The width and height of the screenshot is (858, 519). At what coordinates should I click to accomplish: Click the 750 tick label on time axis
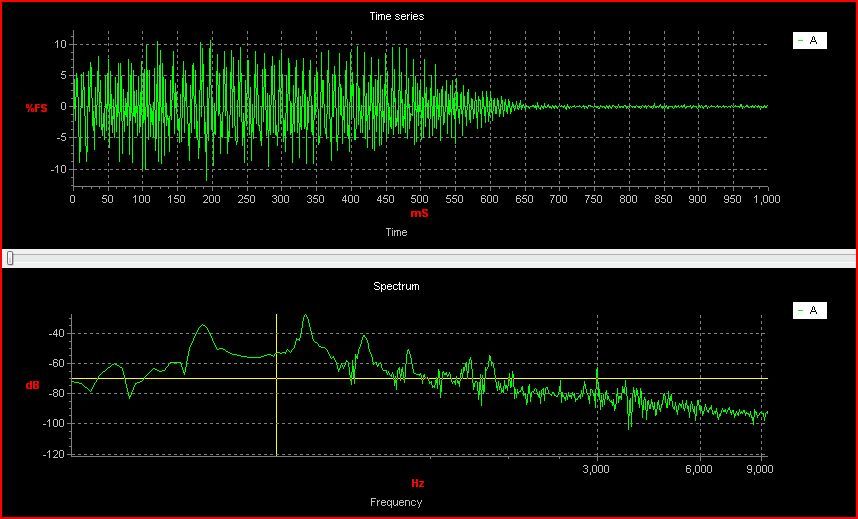[593, 199]
